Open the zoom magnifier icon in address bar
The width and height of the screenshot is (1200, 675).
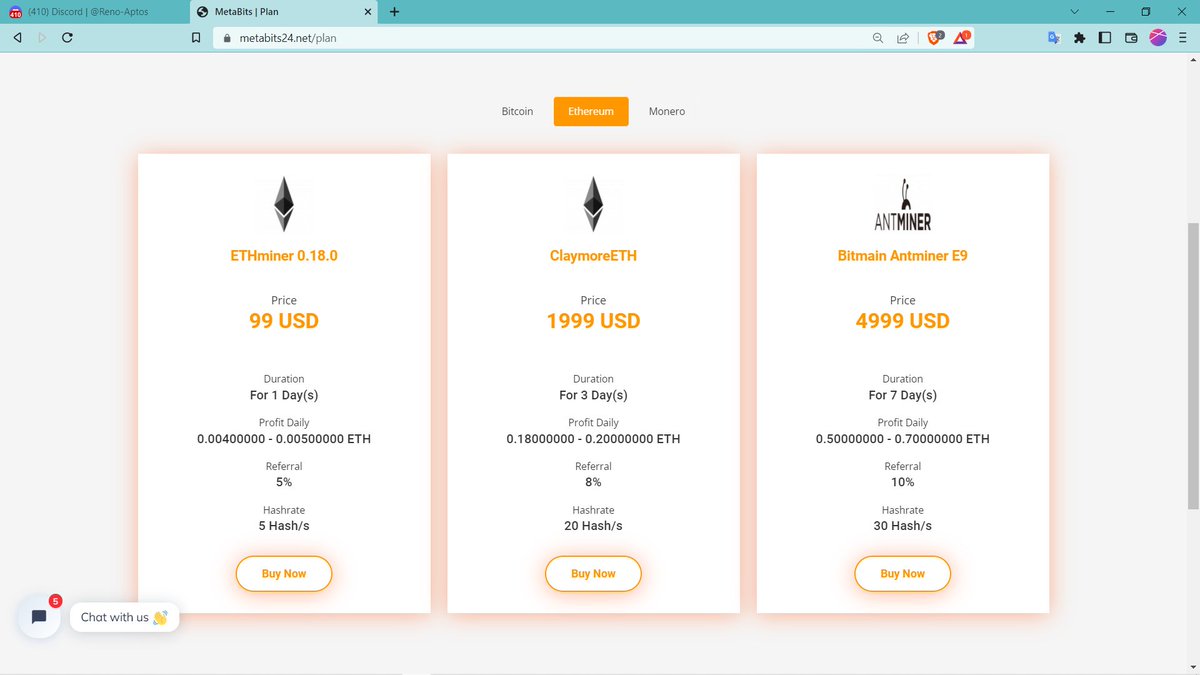pos(878,38)
